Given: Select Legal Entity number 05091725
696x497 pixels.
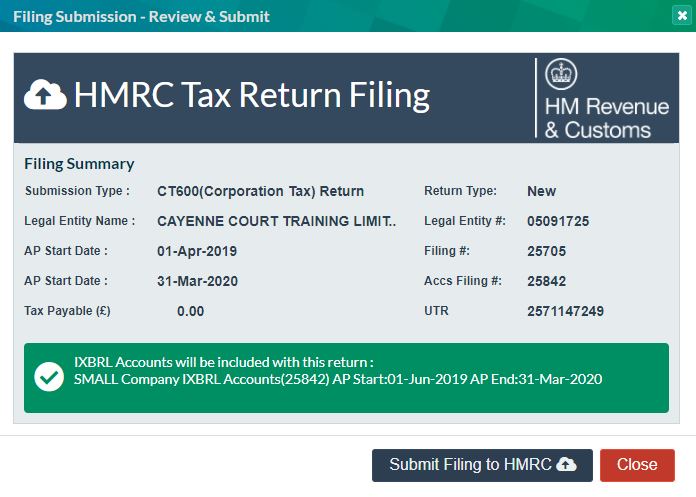Looking at the screenshot, I should 558,221.
